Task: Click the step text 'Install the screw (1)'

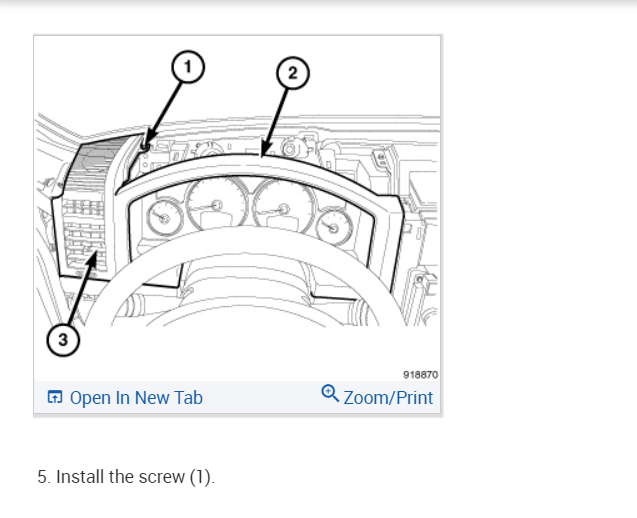Action: click(135, 477)
